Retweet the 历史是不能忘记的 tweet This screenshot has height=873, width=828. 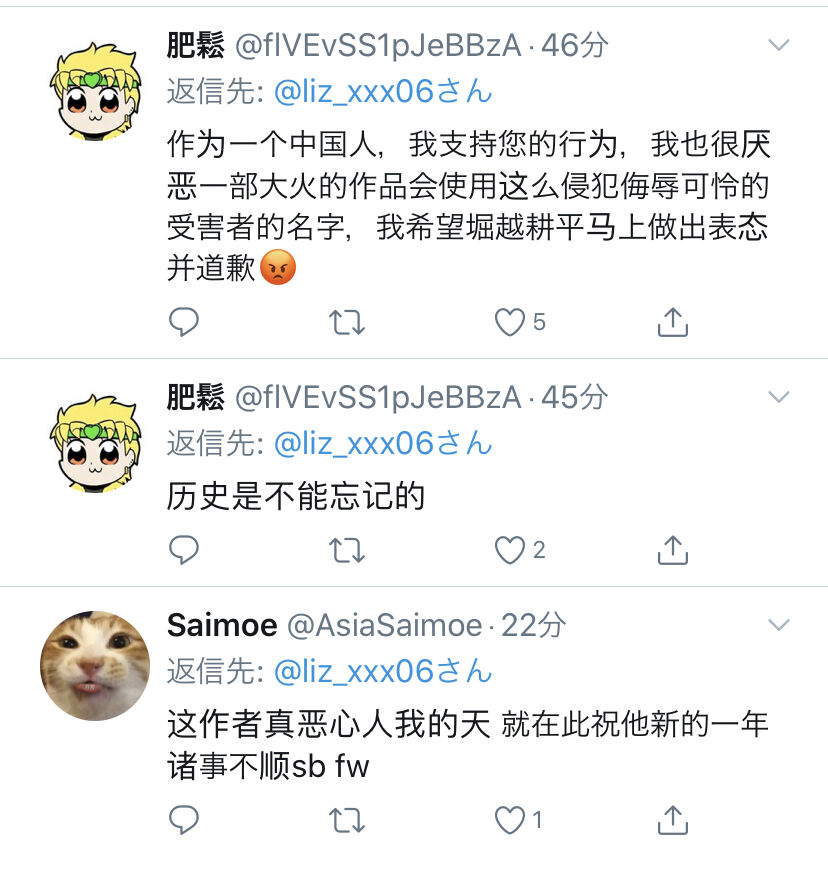(346, 550)
